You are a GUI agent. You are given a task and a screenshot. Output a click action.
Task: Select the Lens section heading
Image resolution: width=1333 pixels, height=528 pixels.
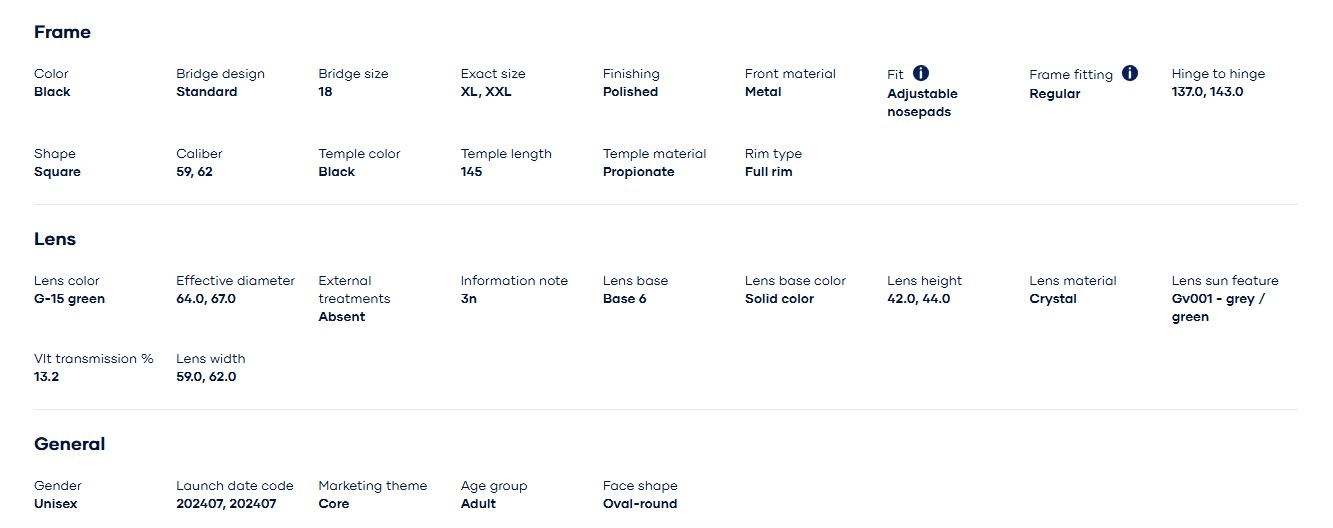click(55, 239)
